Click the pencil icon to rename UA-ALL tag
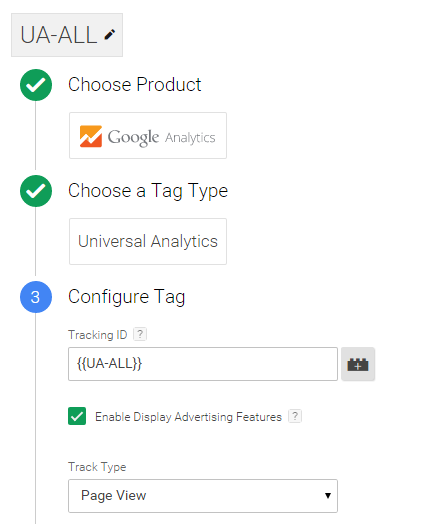Image resolution: width=426 pixels, height=524 pixels. click(x=110, y=35)
